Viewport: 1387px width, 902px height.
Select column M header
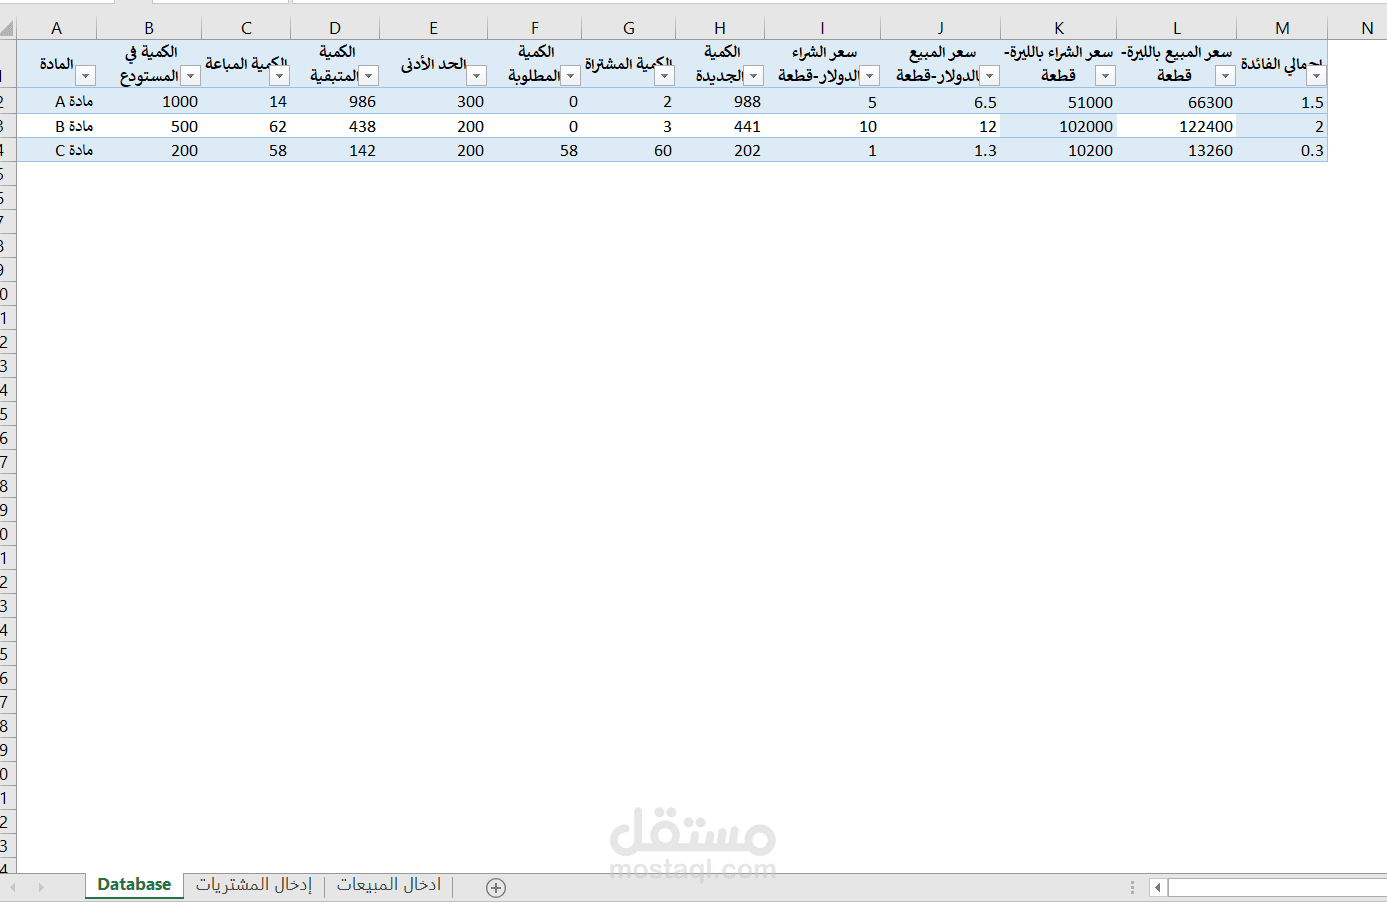tap(1282, 28)
